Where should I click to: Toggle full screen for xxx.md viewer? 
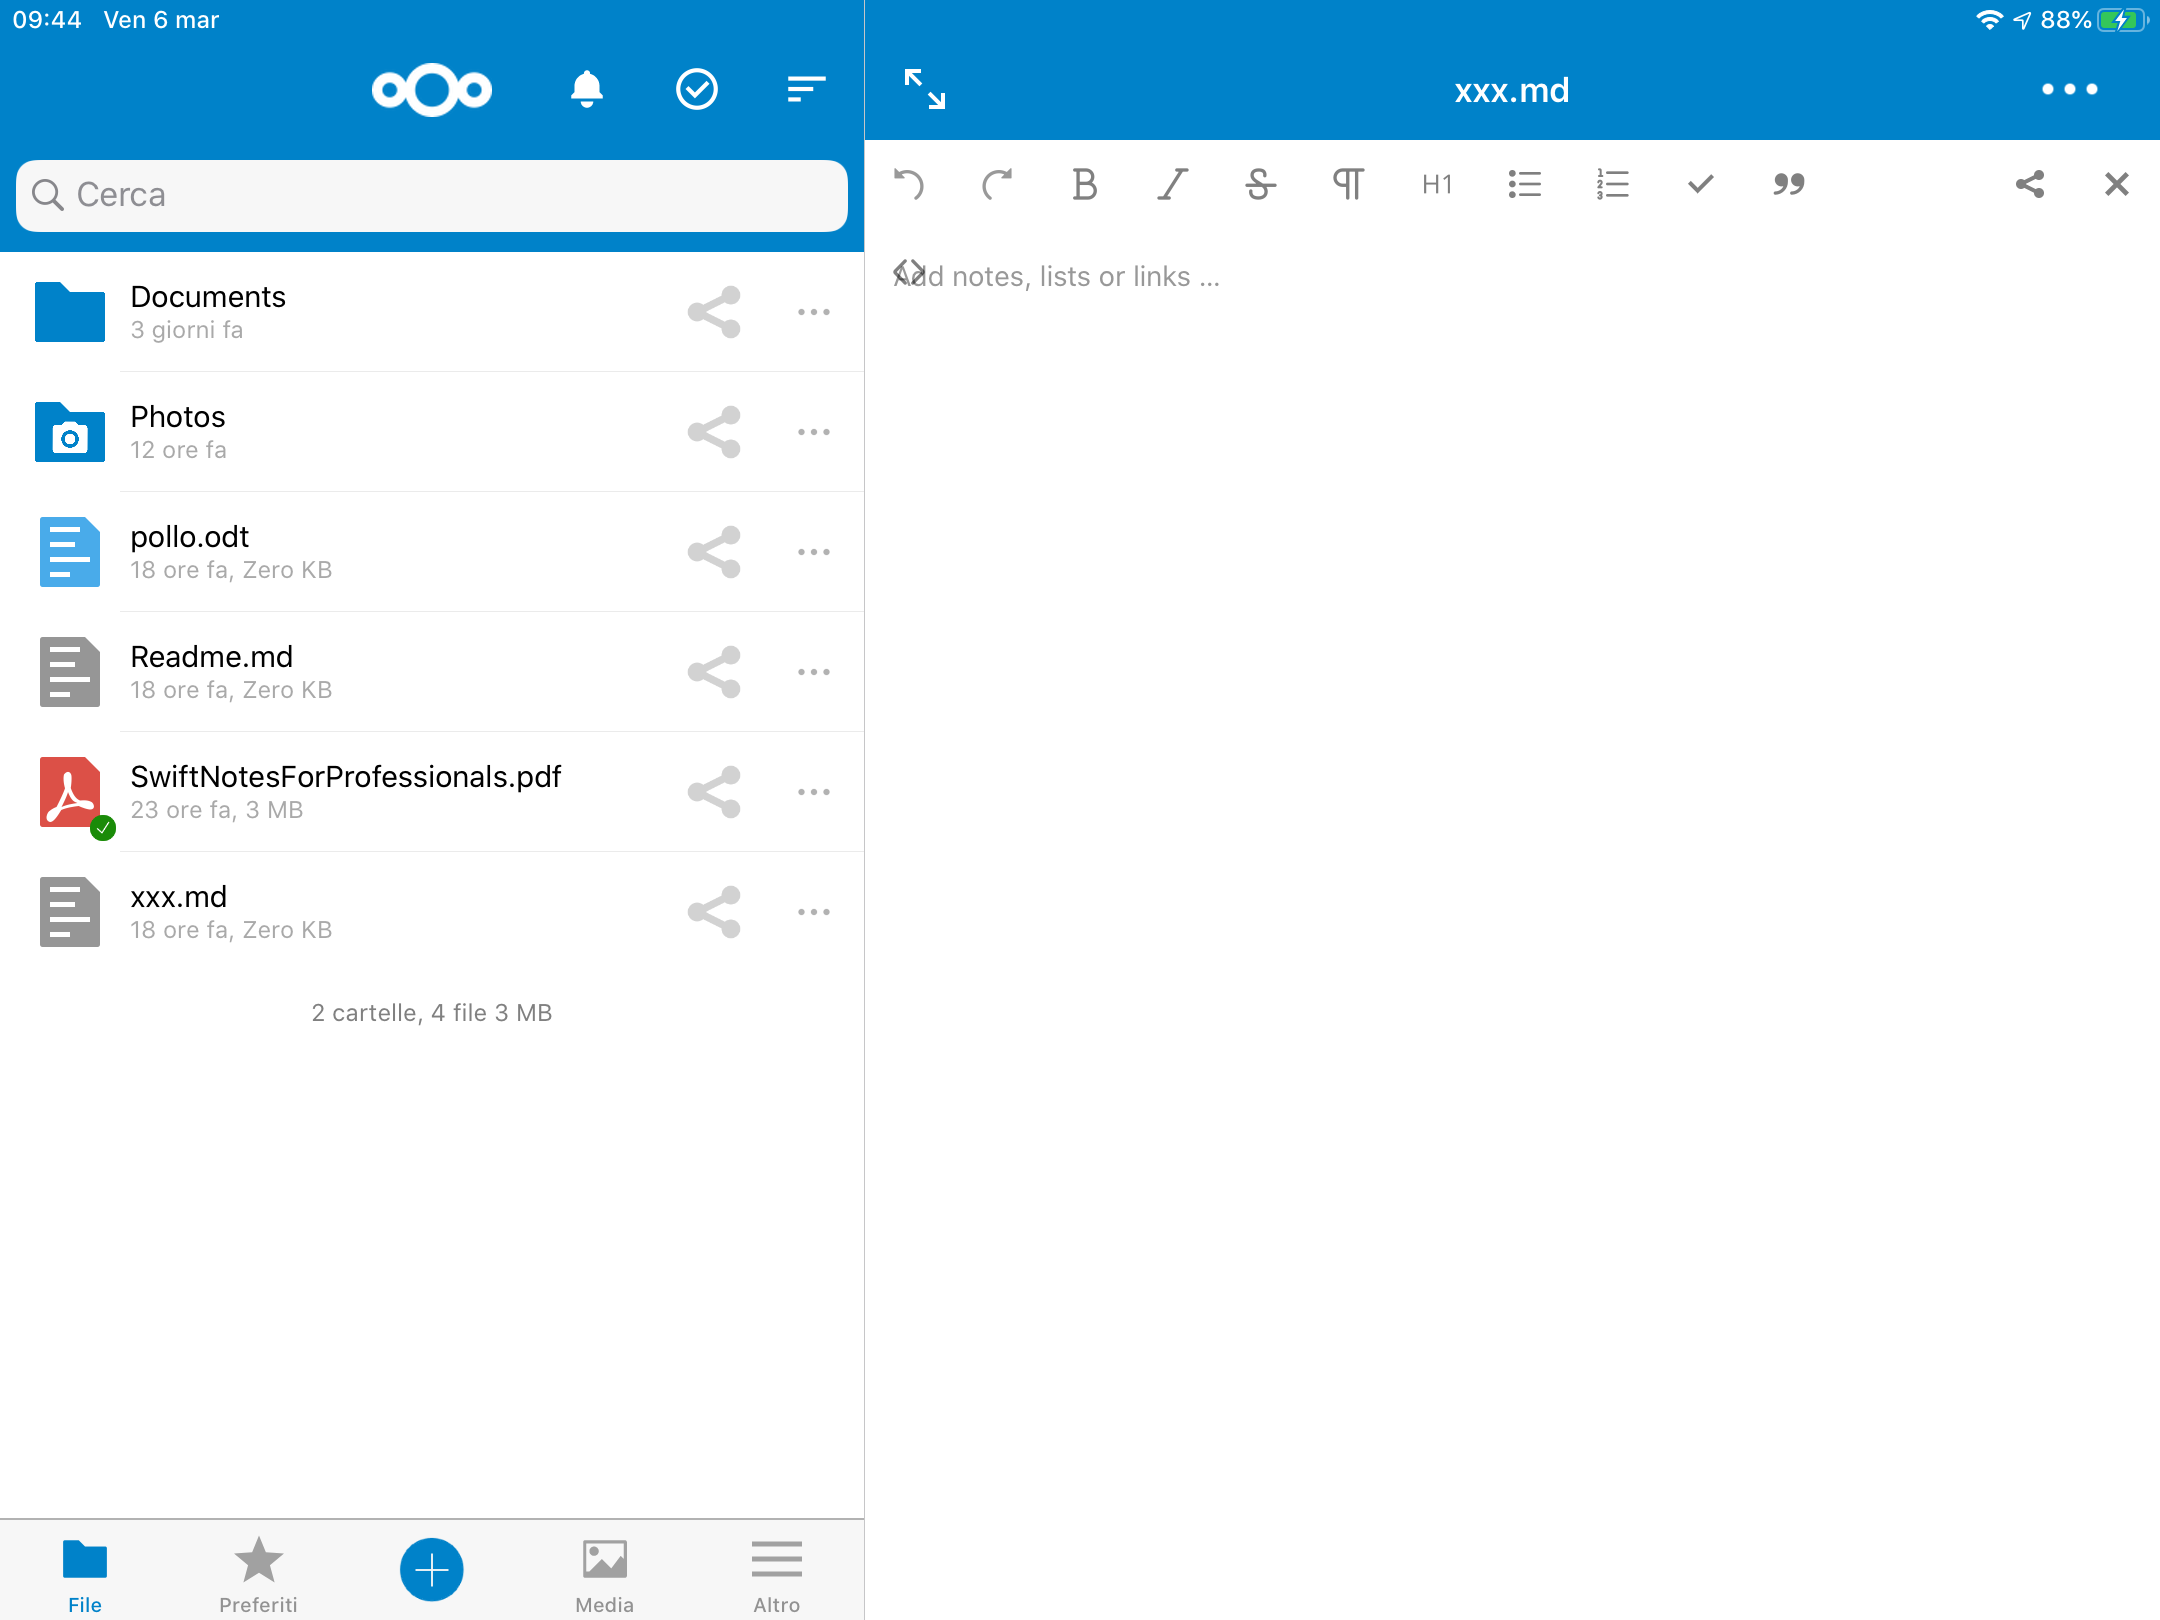click(925, 89)
